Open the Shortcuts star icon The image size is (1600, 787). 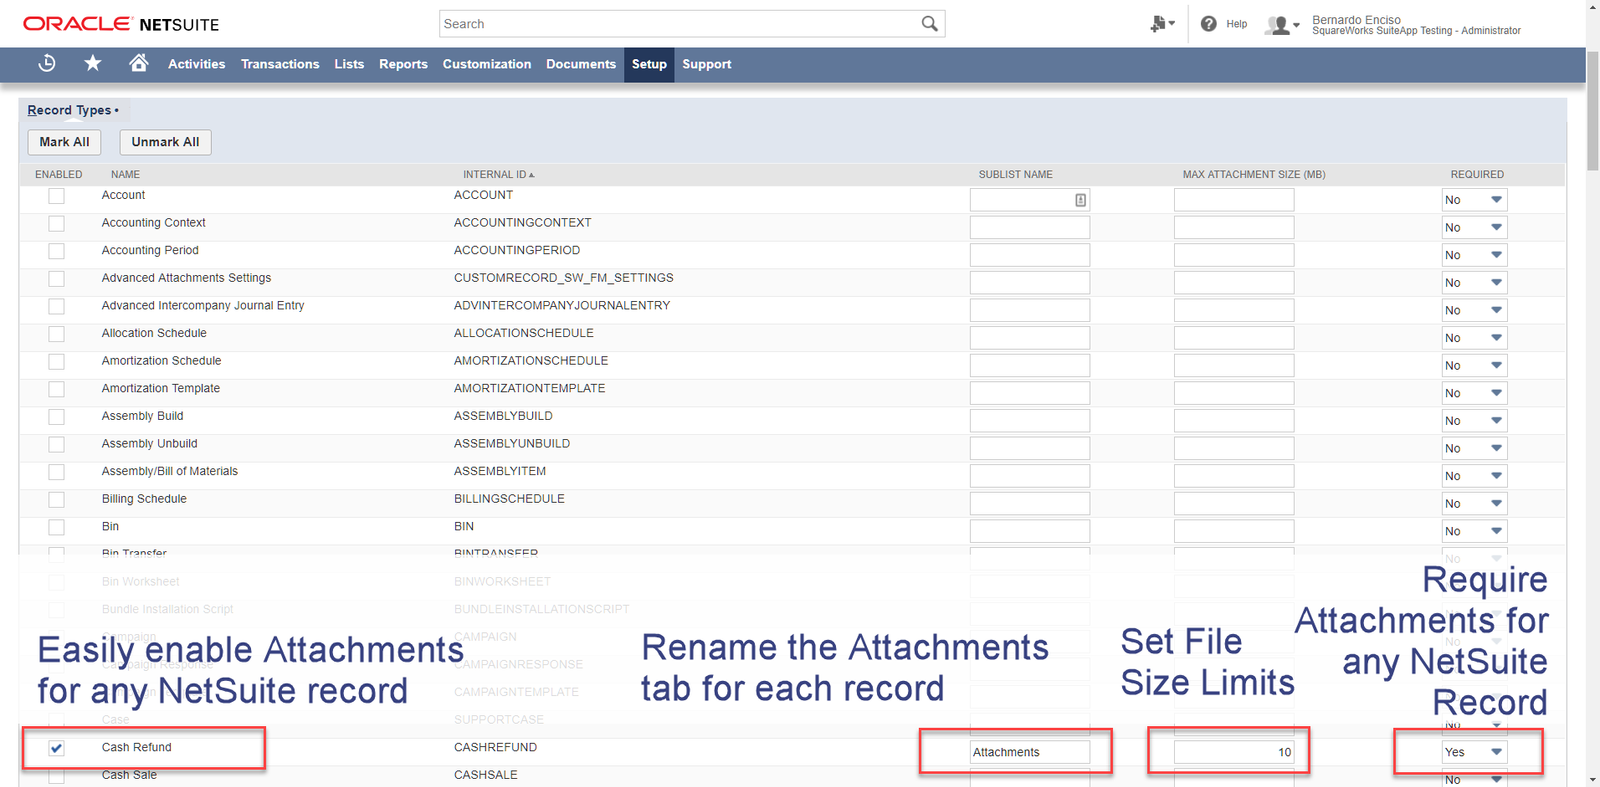coord(93,64)
